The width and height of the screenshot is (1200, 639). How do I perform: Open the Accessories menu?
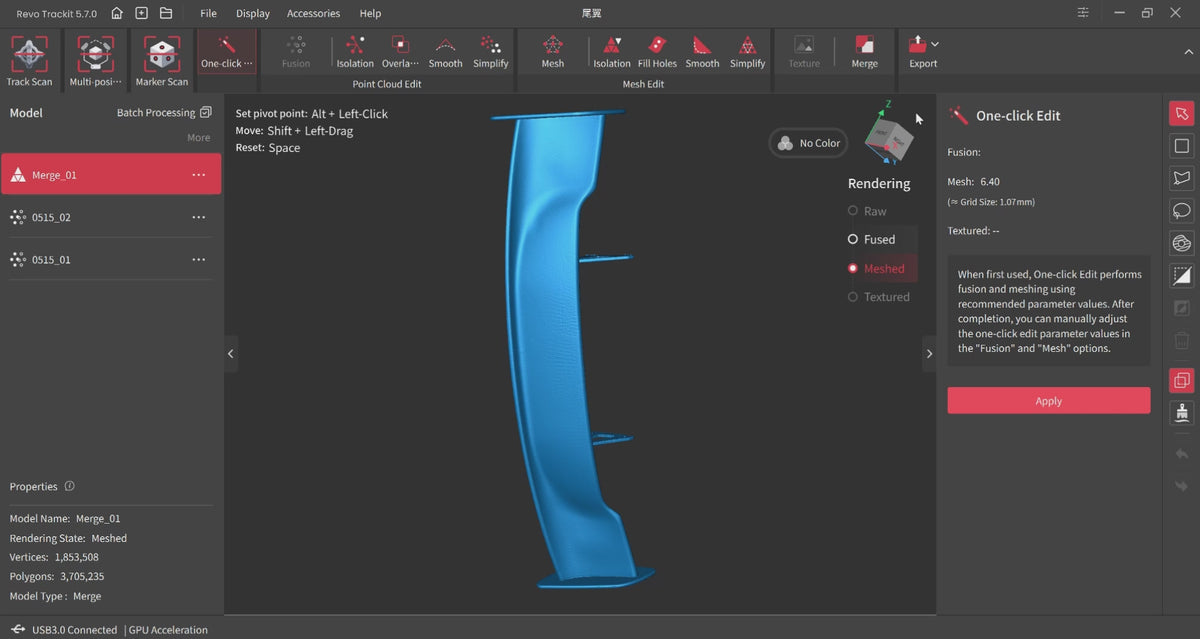(x=313, y=13)
